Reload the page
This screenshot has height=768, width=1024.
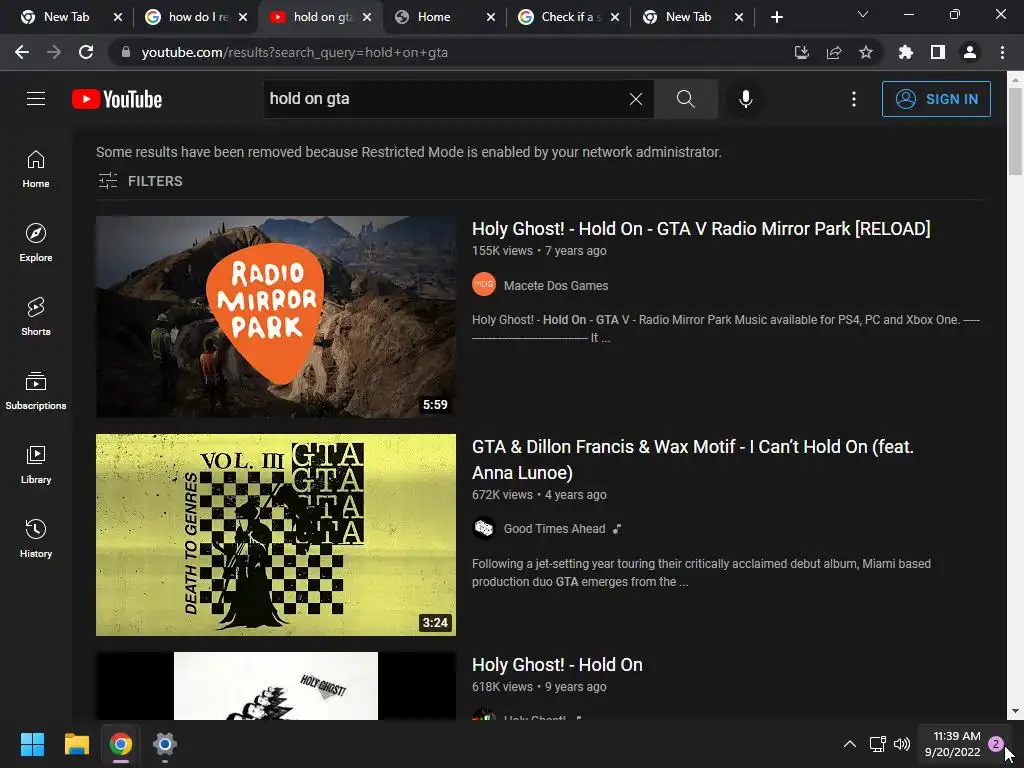pyautogui.click(x=86, y=52)
